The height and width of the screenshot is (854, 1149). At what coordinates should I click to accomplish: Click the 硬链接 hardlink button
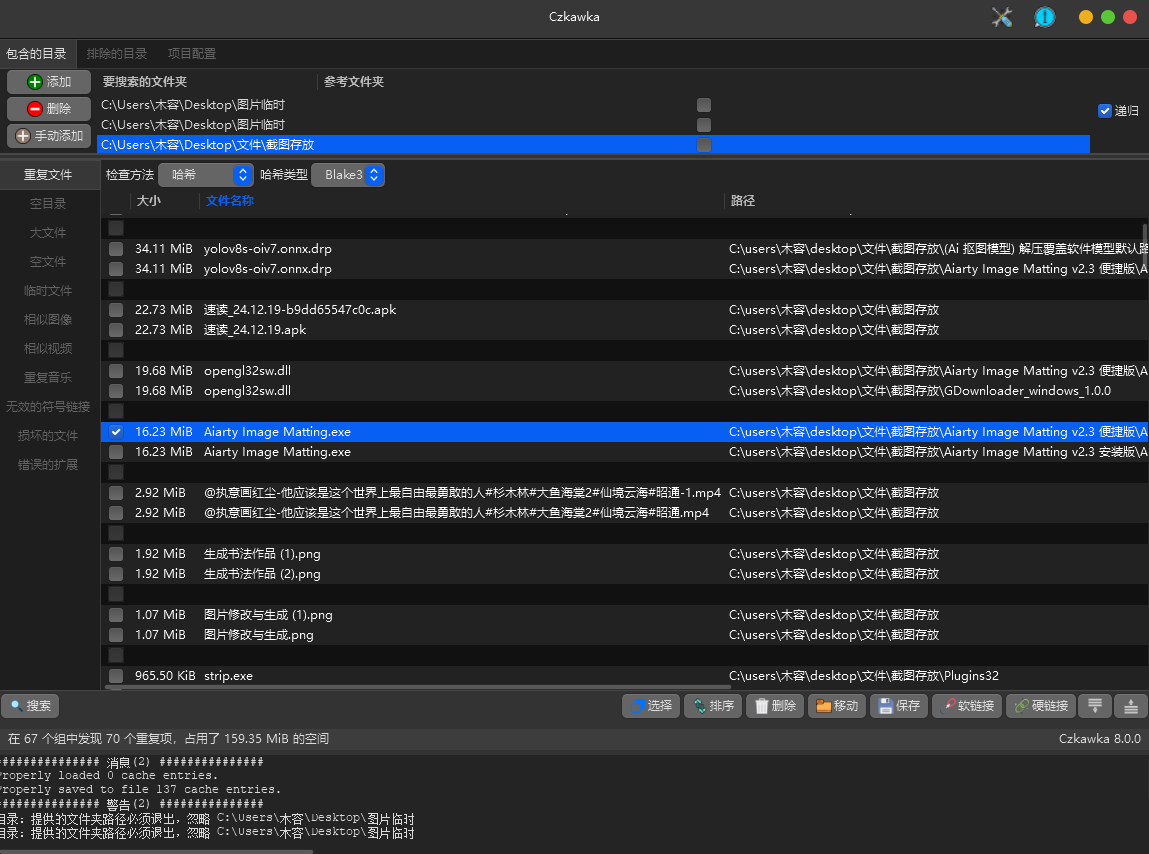[1041, 706]
